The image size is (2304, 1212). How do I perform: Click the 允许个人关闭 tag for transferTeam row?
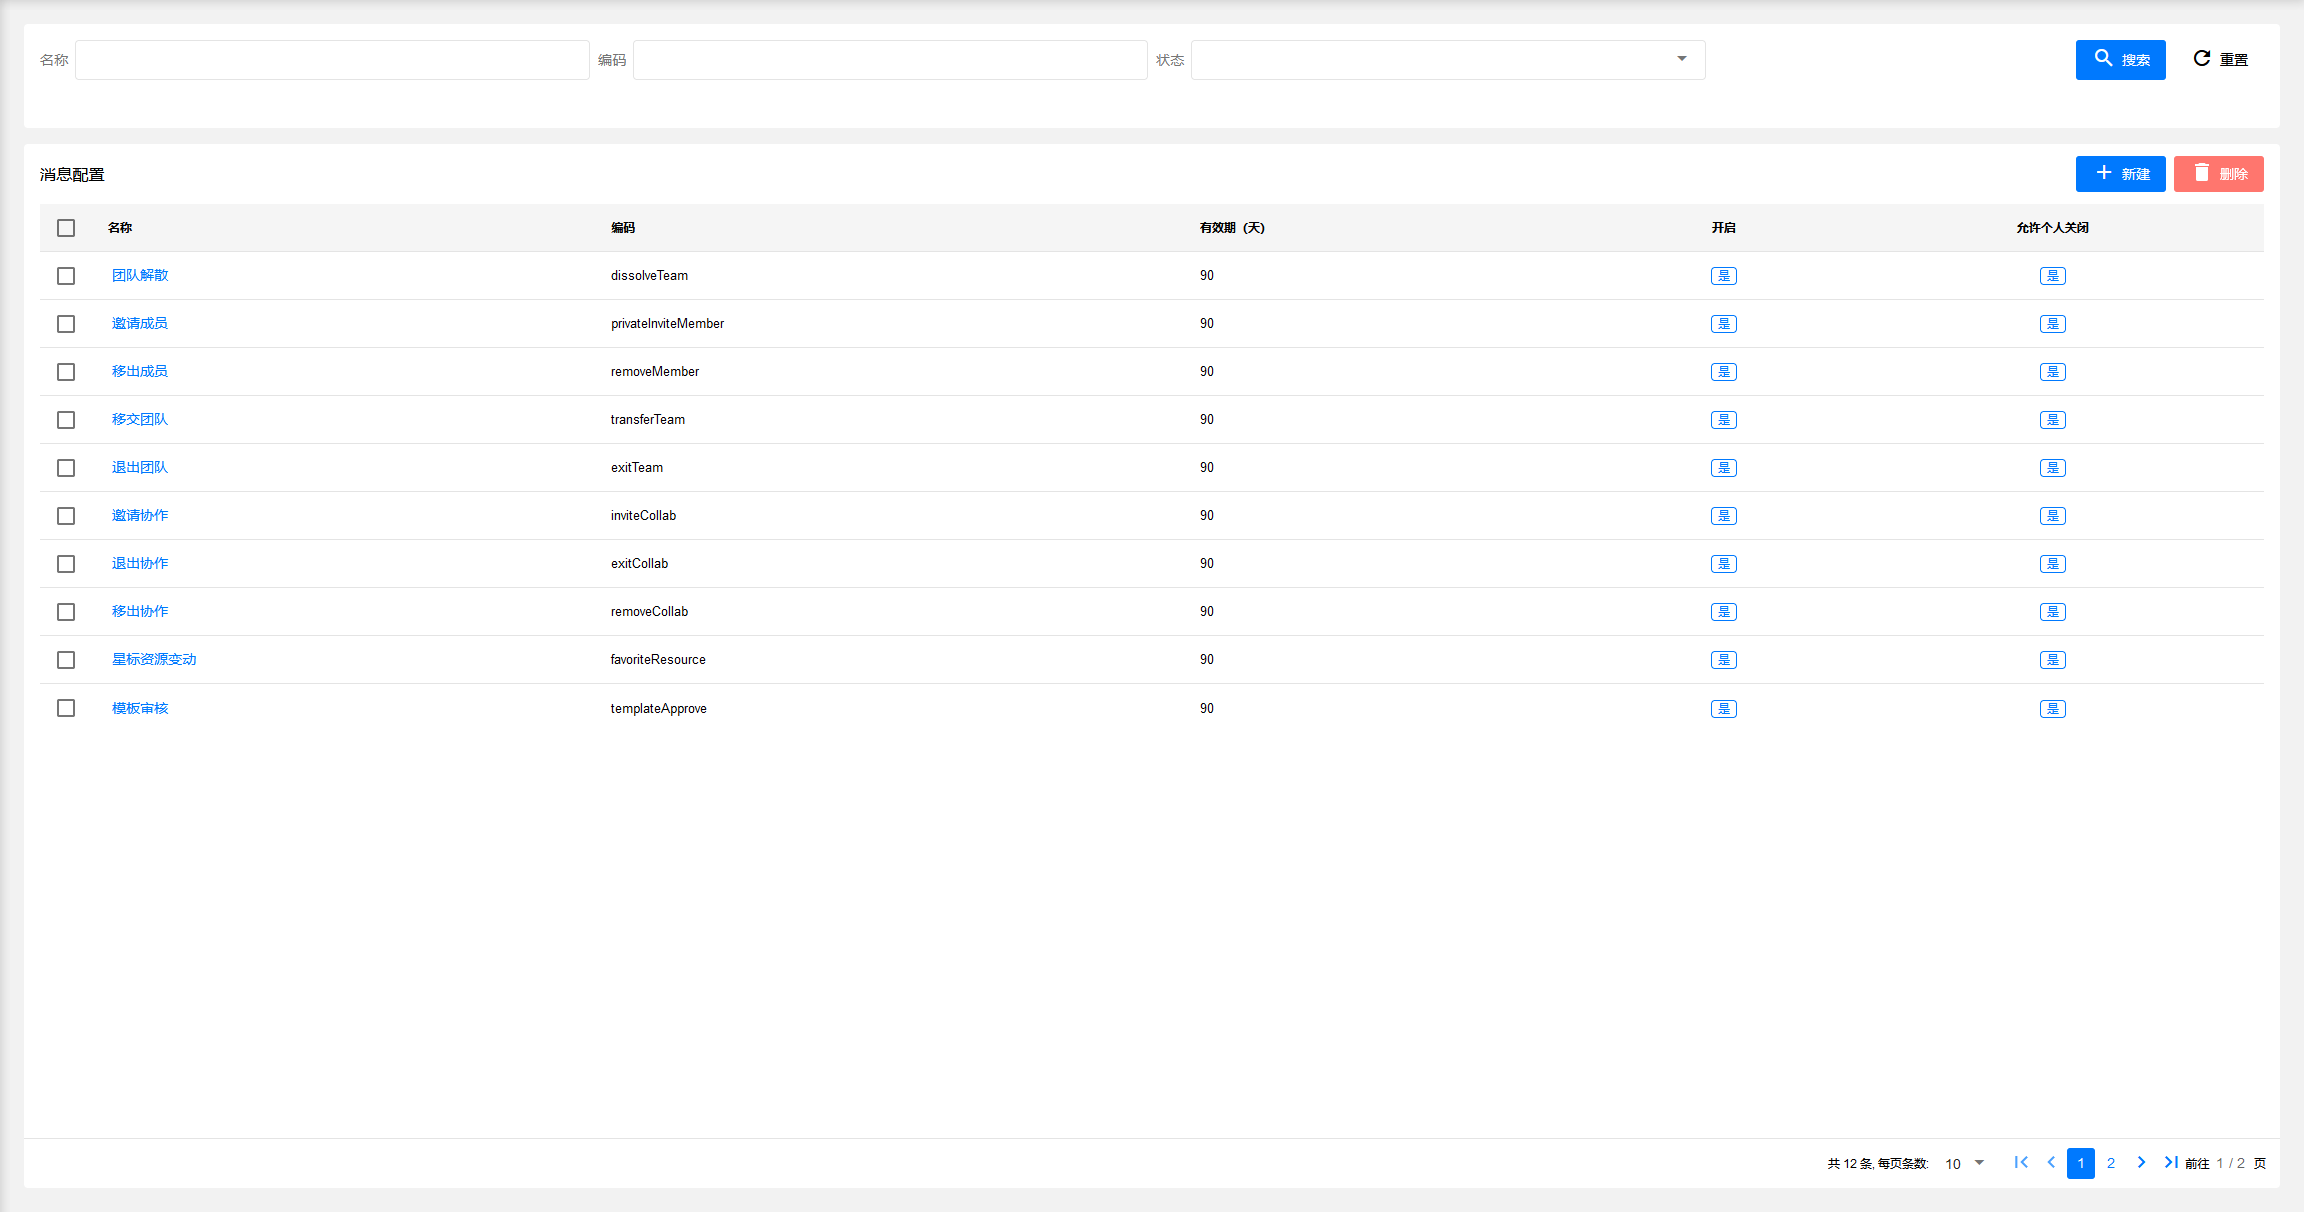[x=2053, y=420]
